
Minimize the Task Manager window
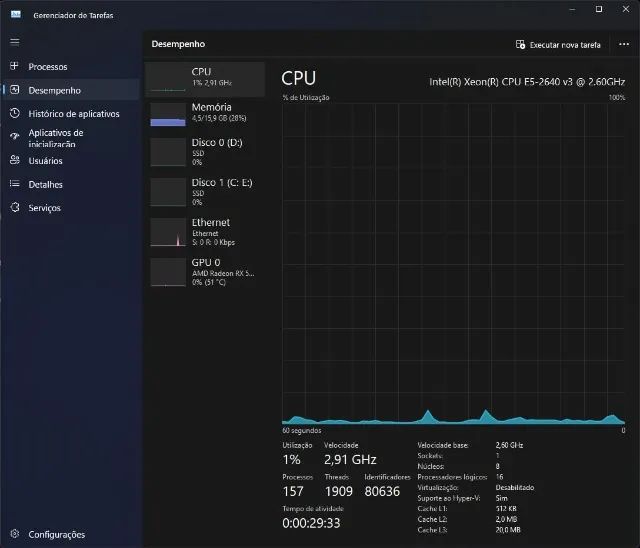pyautogui.click(x=572, y=9)
